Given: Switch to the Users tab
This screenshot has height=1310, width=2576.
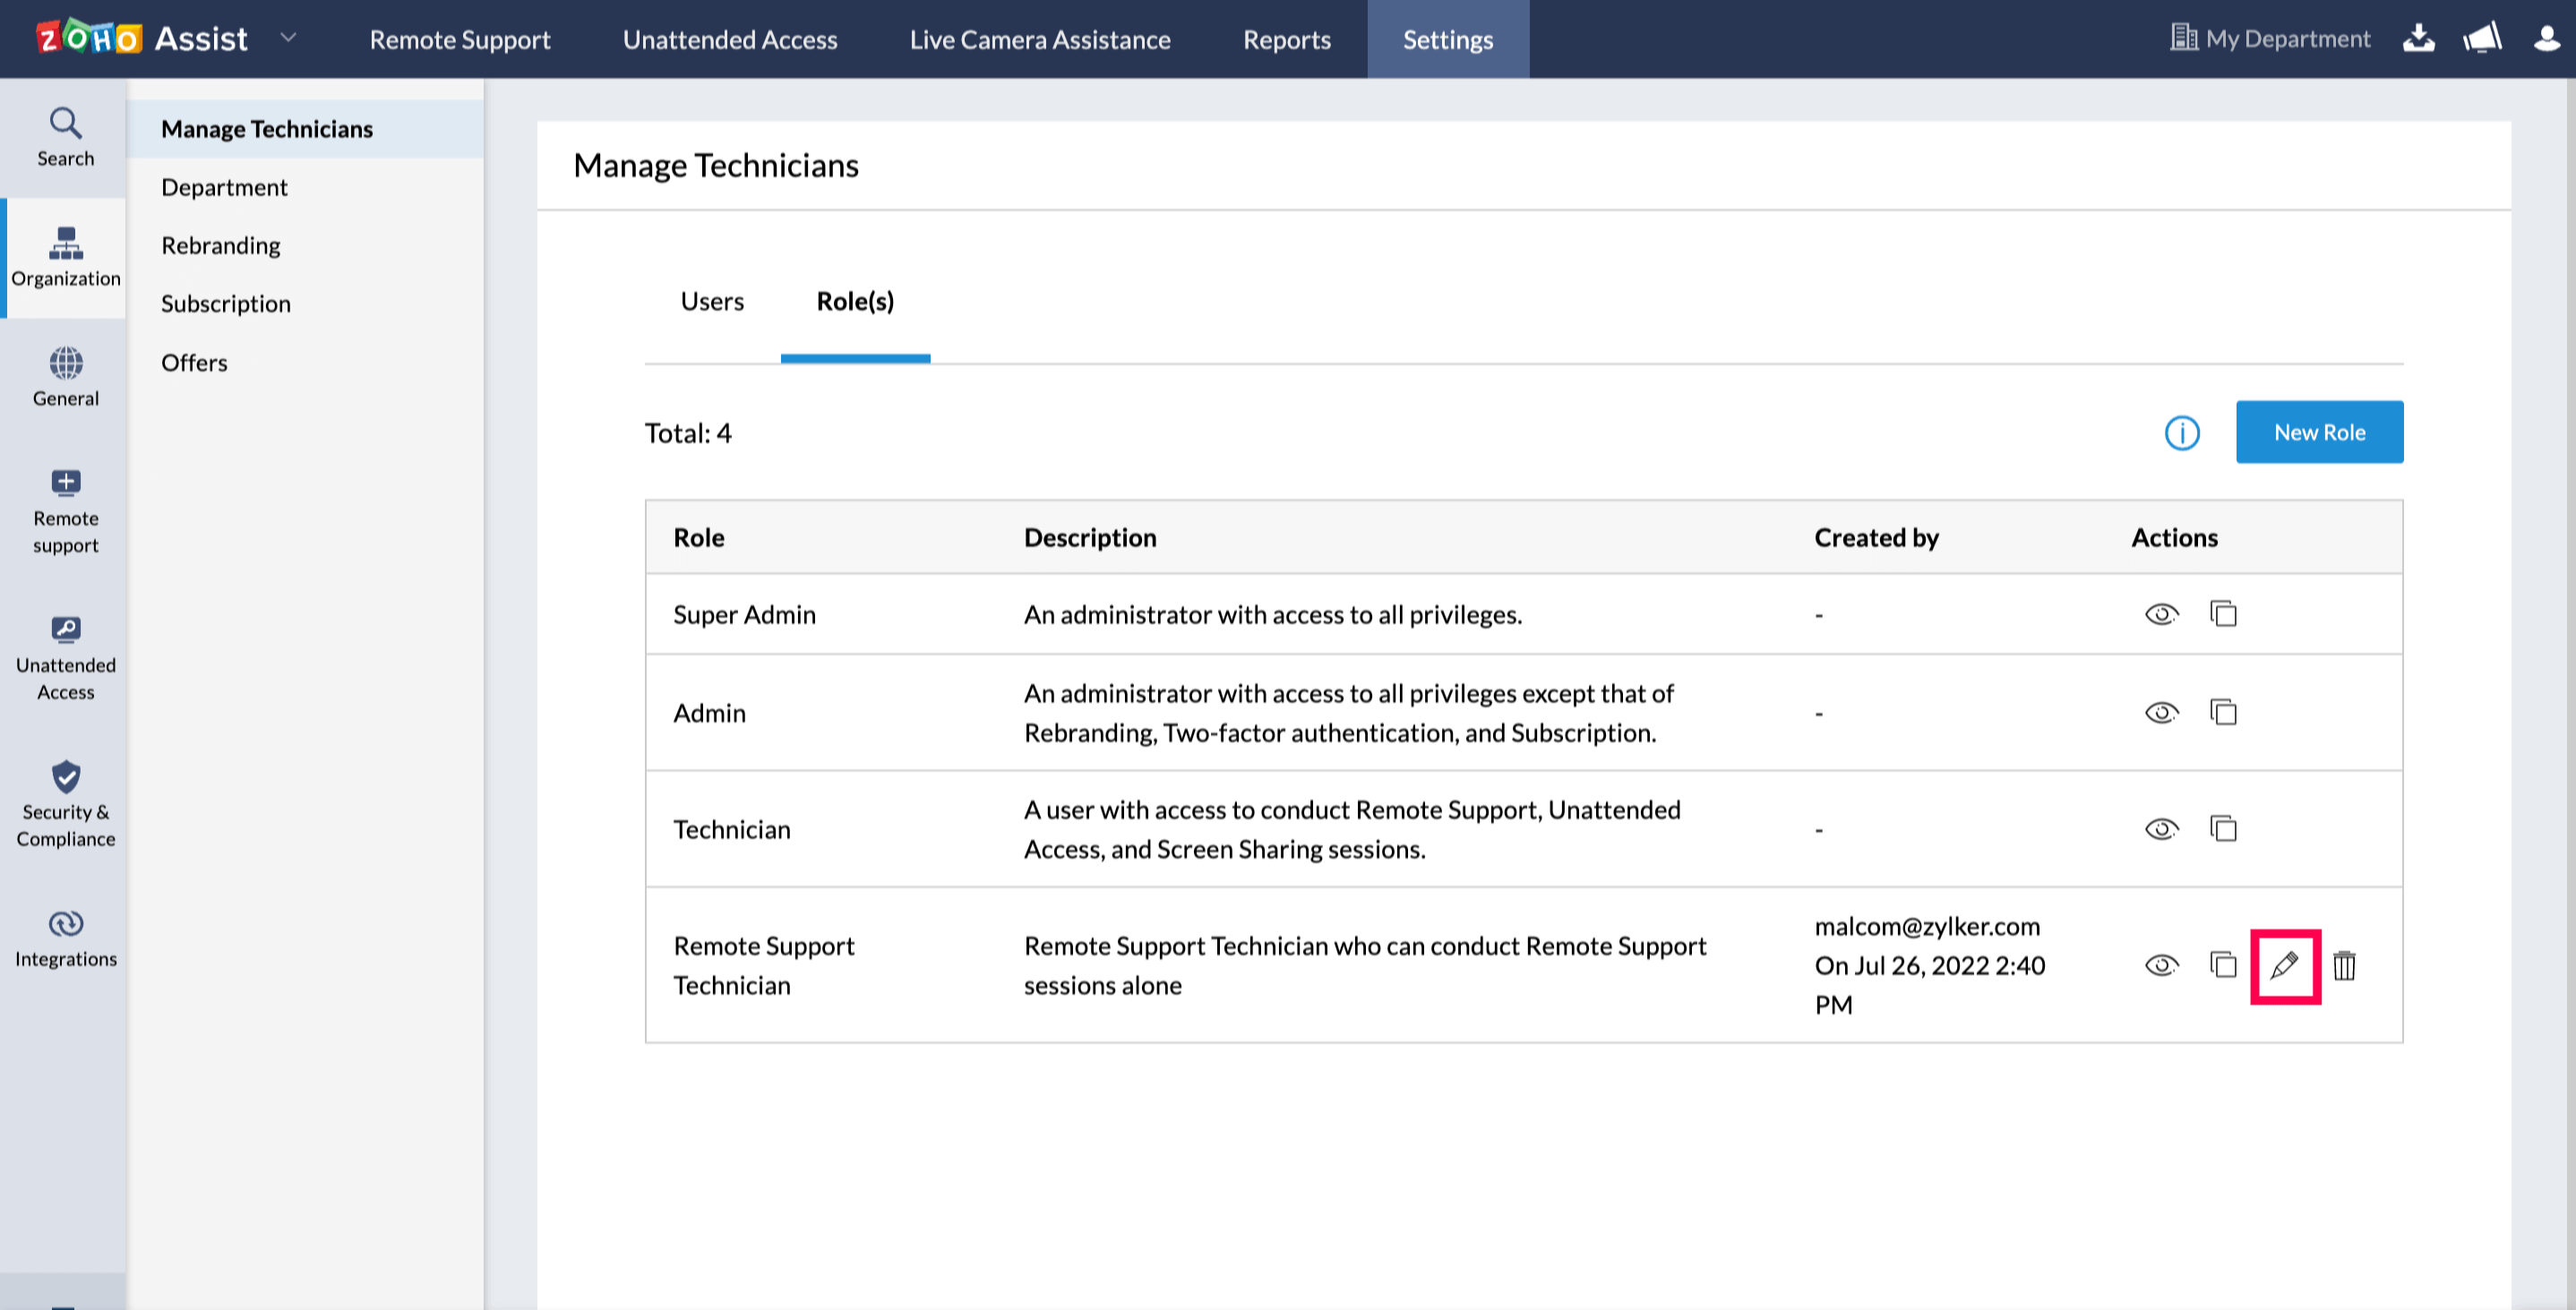Looking at the screenshot, I should click(x=712, y=301).
